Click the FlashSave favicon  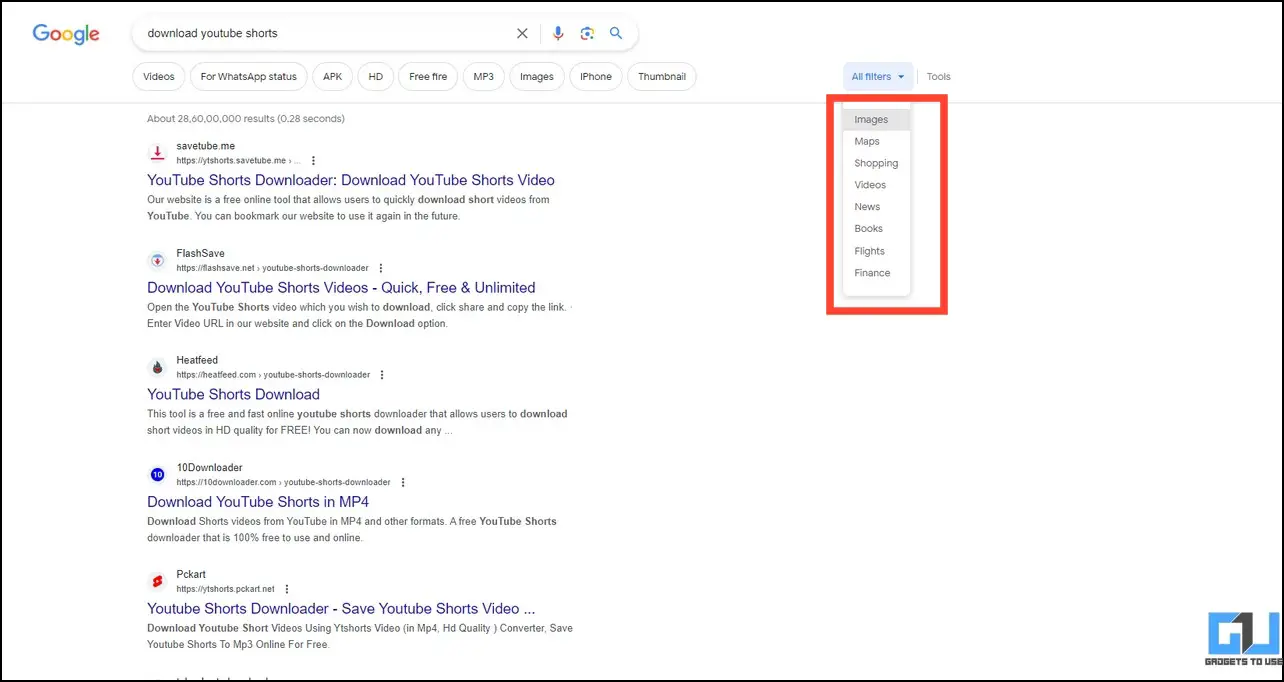(157, 260)
